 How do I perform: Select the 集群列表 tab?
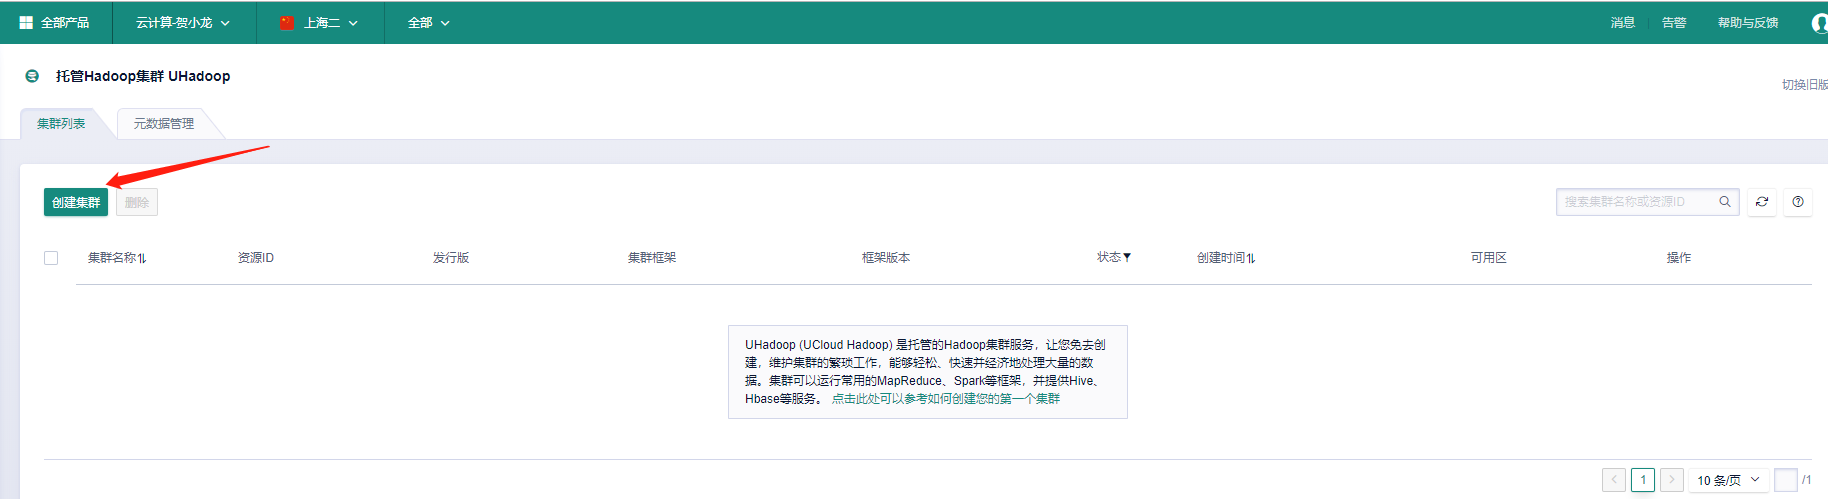61,124
